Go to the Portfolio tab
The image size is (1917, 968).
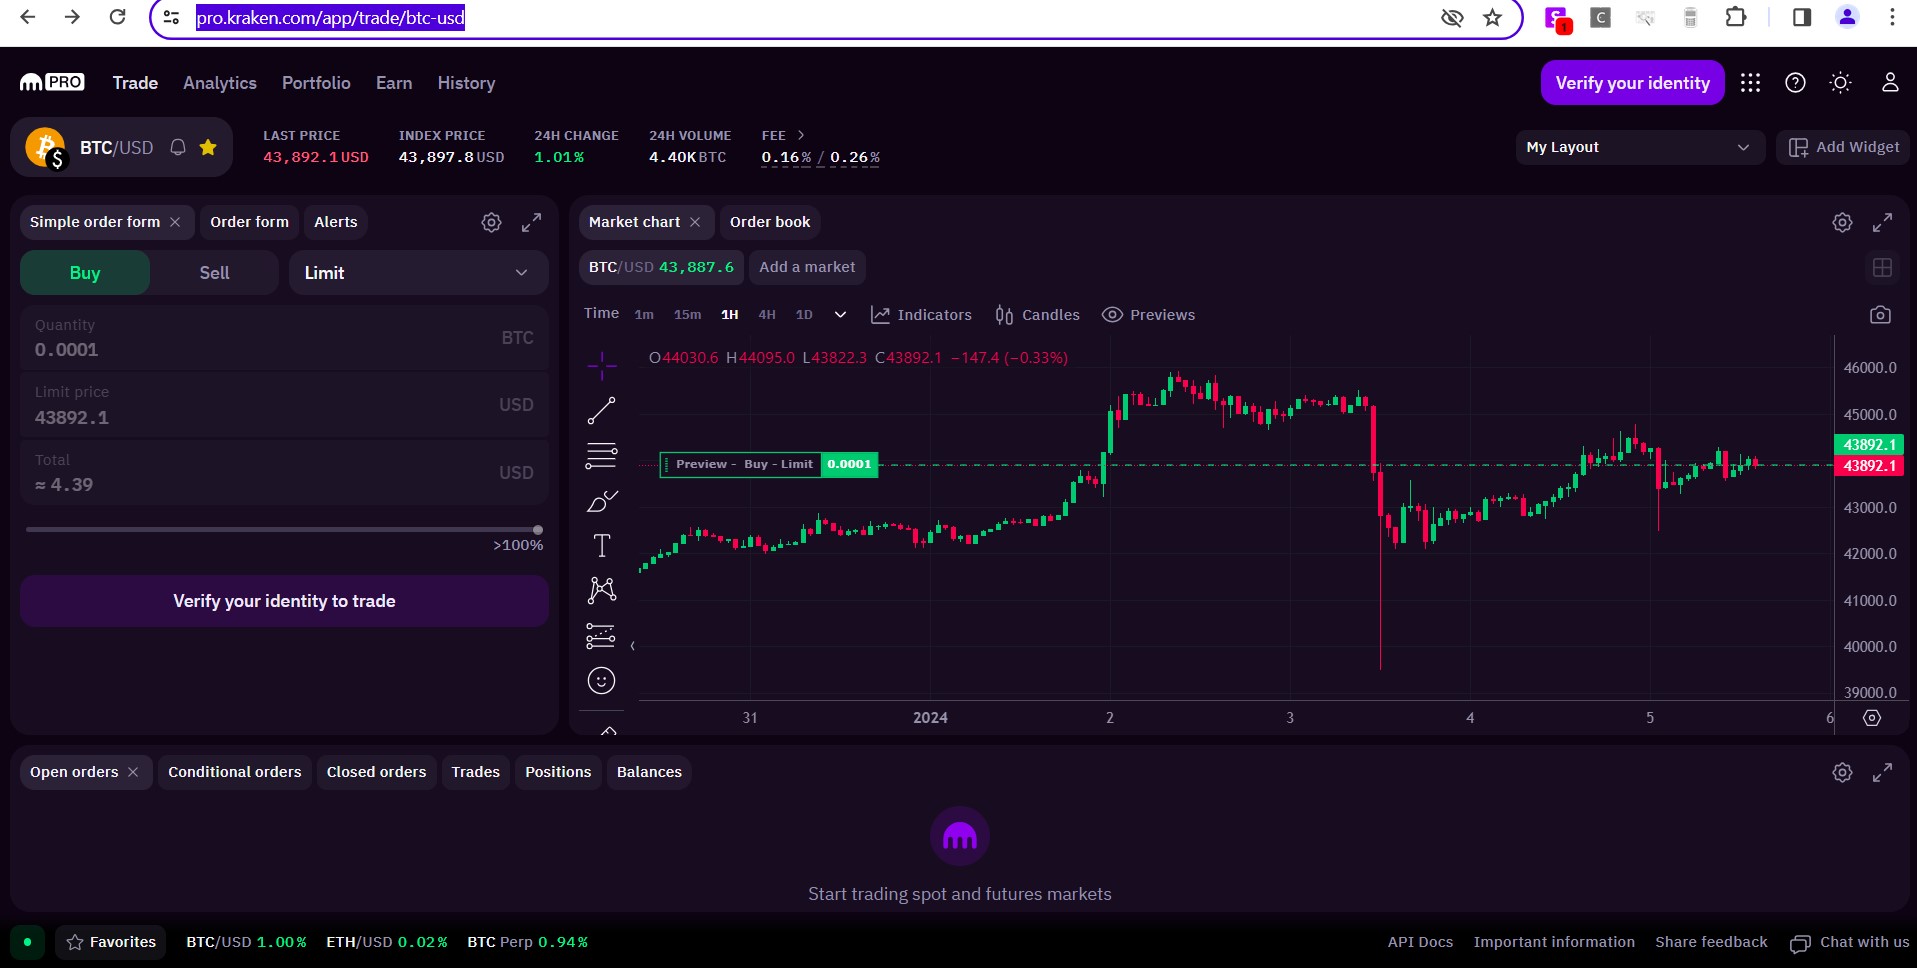point(316,83)
